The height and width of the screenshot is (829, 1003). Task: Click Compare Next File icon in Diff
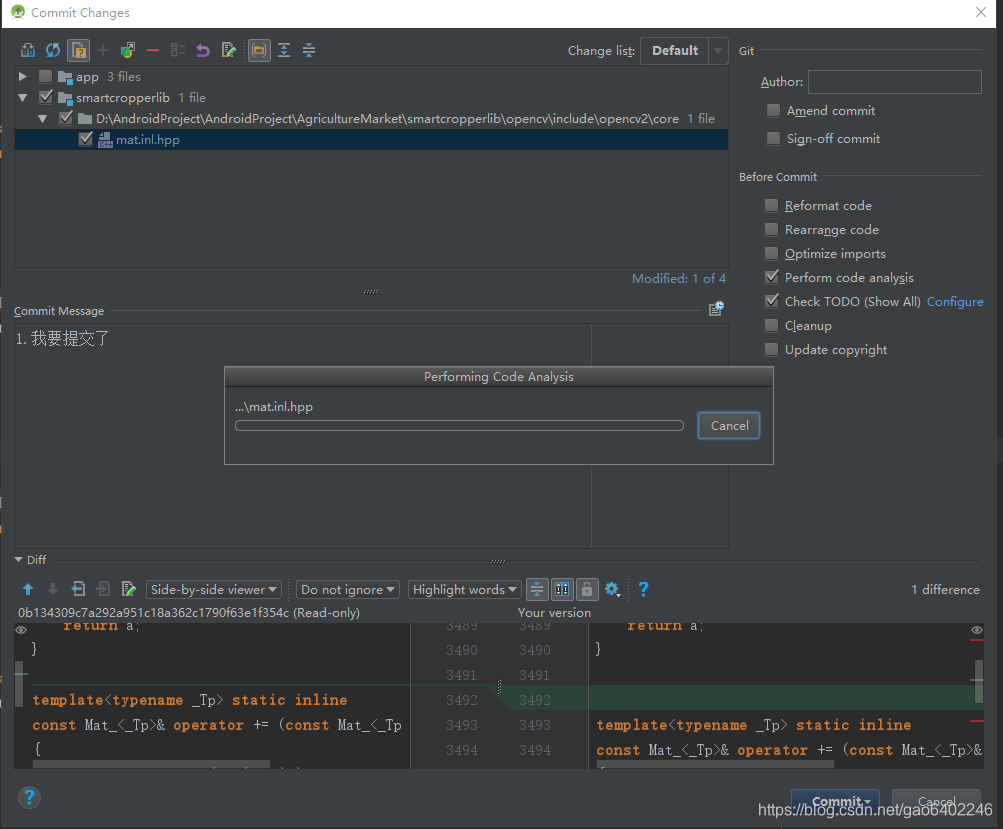[103, 589]
